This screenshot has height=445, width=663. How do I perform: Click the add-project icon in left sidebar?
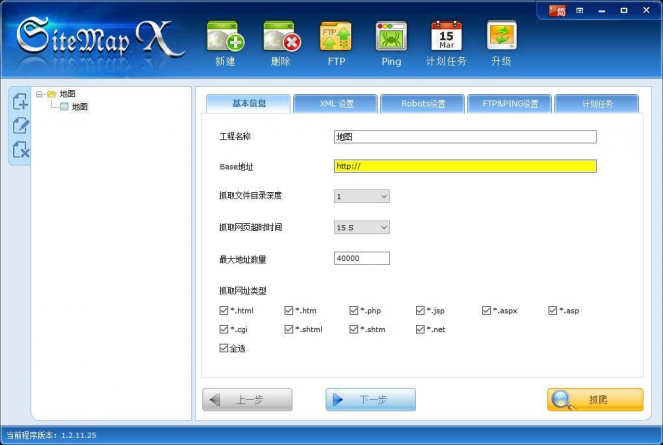click(x=20, y=102)
